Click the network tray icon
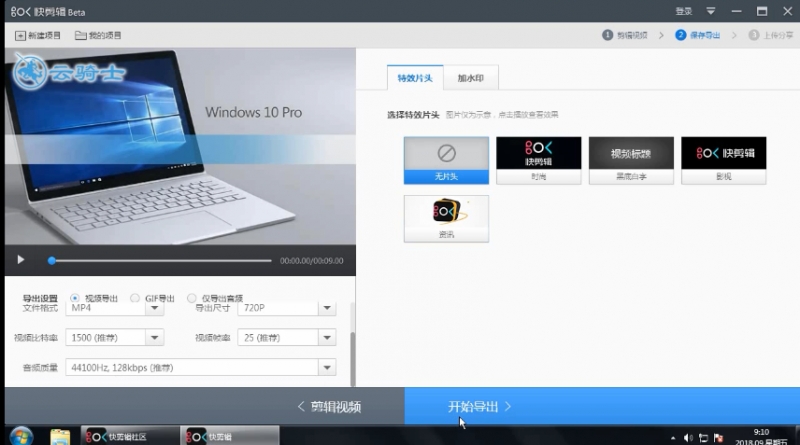 point(703,438)
